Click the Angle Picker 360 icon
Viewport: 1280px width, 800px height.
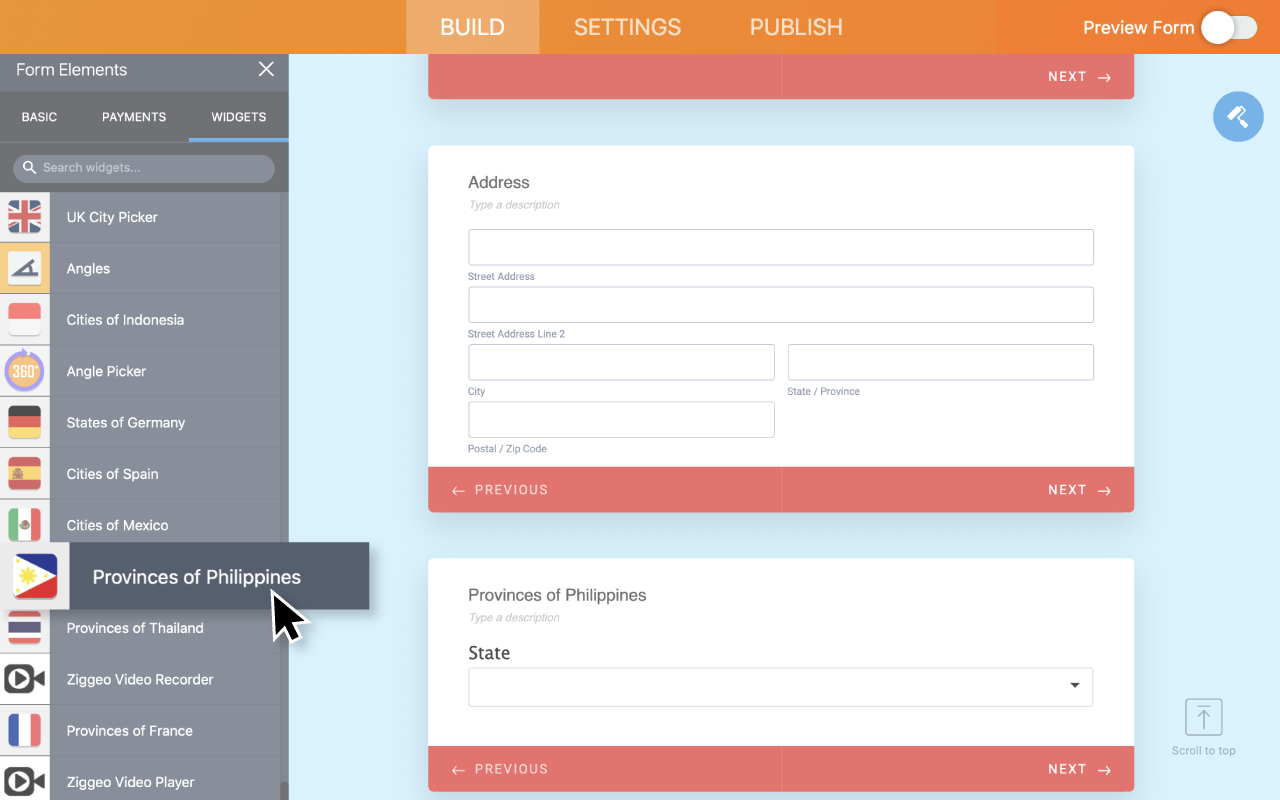click(x=25, y=371)
